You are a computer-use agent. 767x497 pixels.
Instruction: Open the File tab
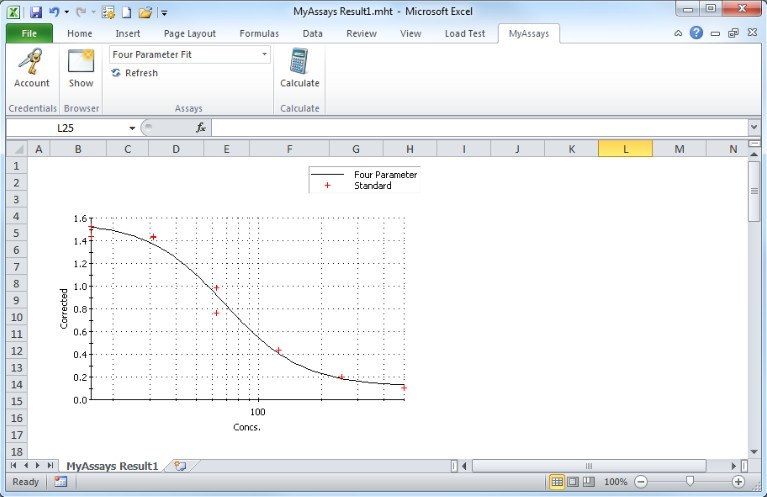[x=29, y=33]
